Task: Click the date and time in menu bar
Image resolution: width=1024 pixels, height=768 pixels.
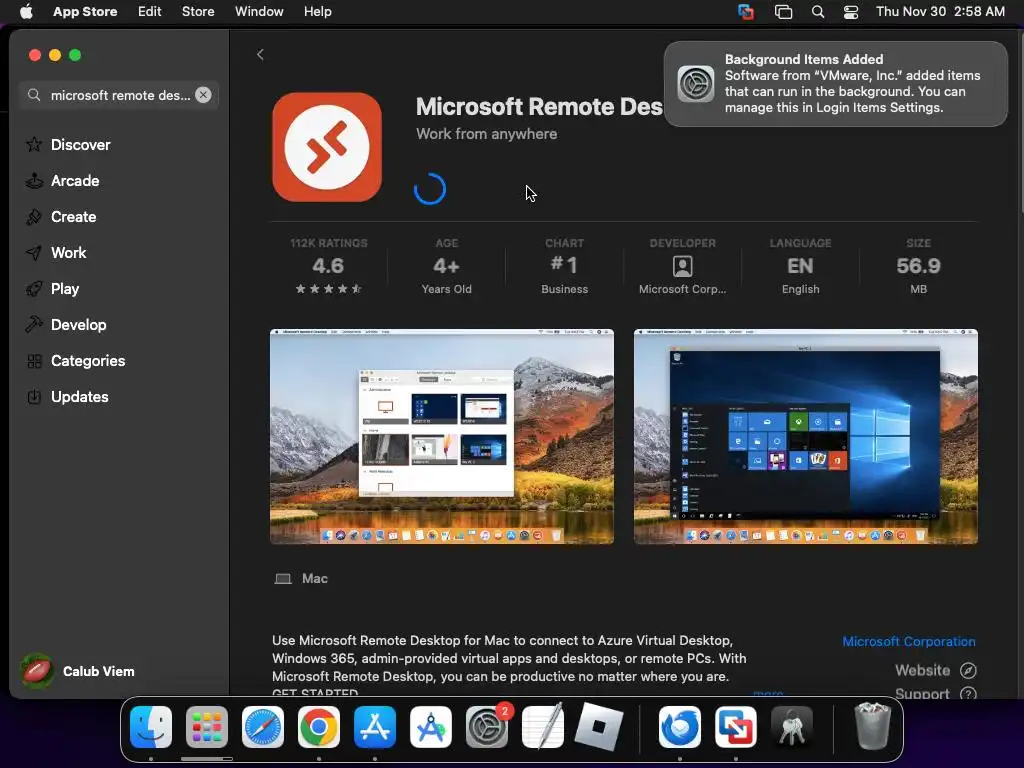Action: pyautogui.click(x=940, y=12)
